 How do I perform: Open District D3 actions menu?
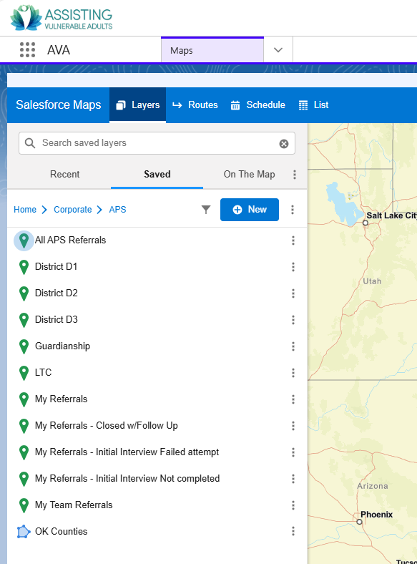coord(293,320)
